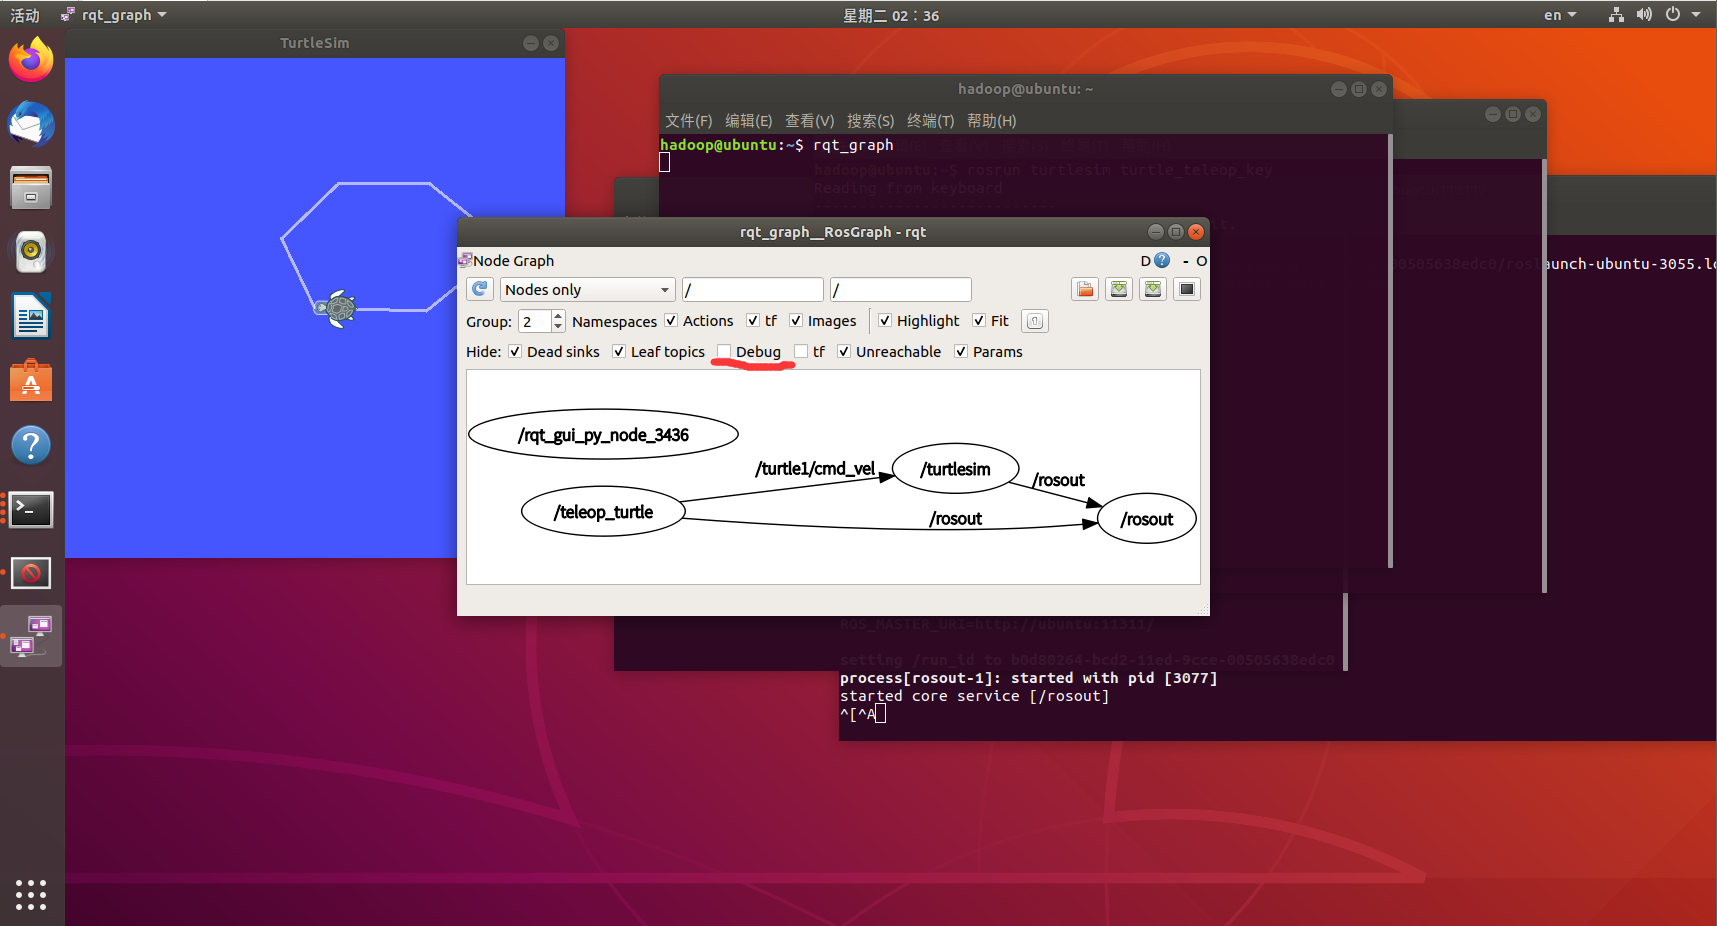The image size is (1717, 926).
Task: Click the turtle in TurtleSim window
Action: [x=336, y=308]
